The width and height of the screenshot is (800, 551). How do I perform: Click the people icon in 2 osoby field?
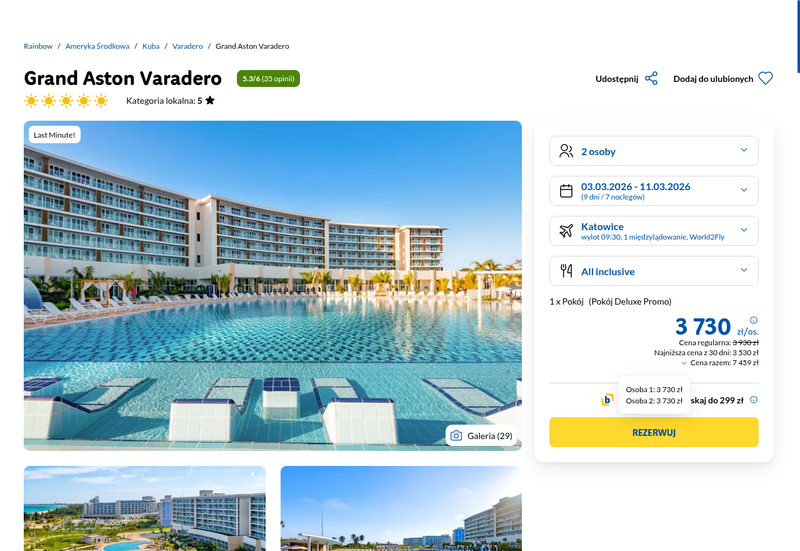(566, 151)
